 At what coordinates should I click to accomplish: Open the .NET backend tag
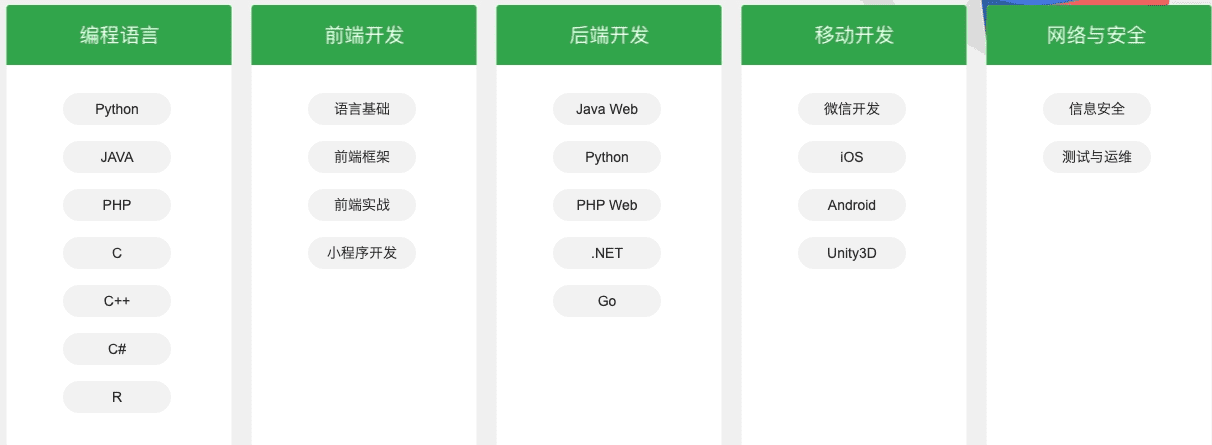(607, 253)
